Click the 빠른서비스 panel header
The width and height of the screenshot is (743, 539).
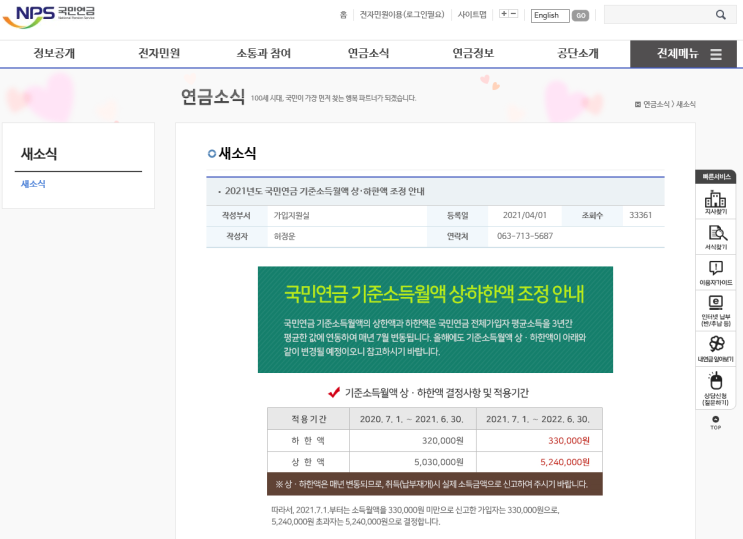pos(716,177)
